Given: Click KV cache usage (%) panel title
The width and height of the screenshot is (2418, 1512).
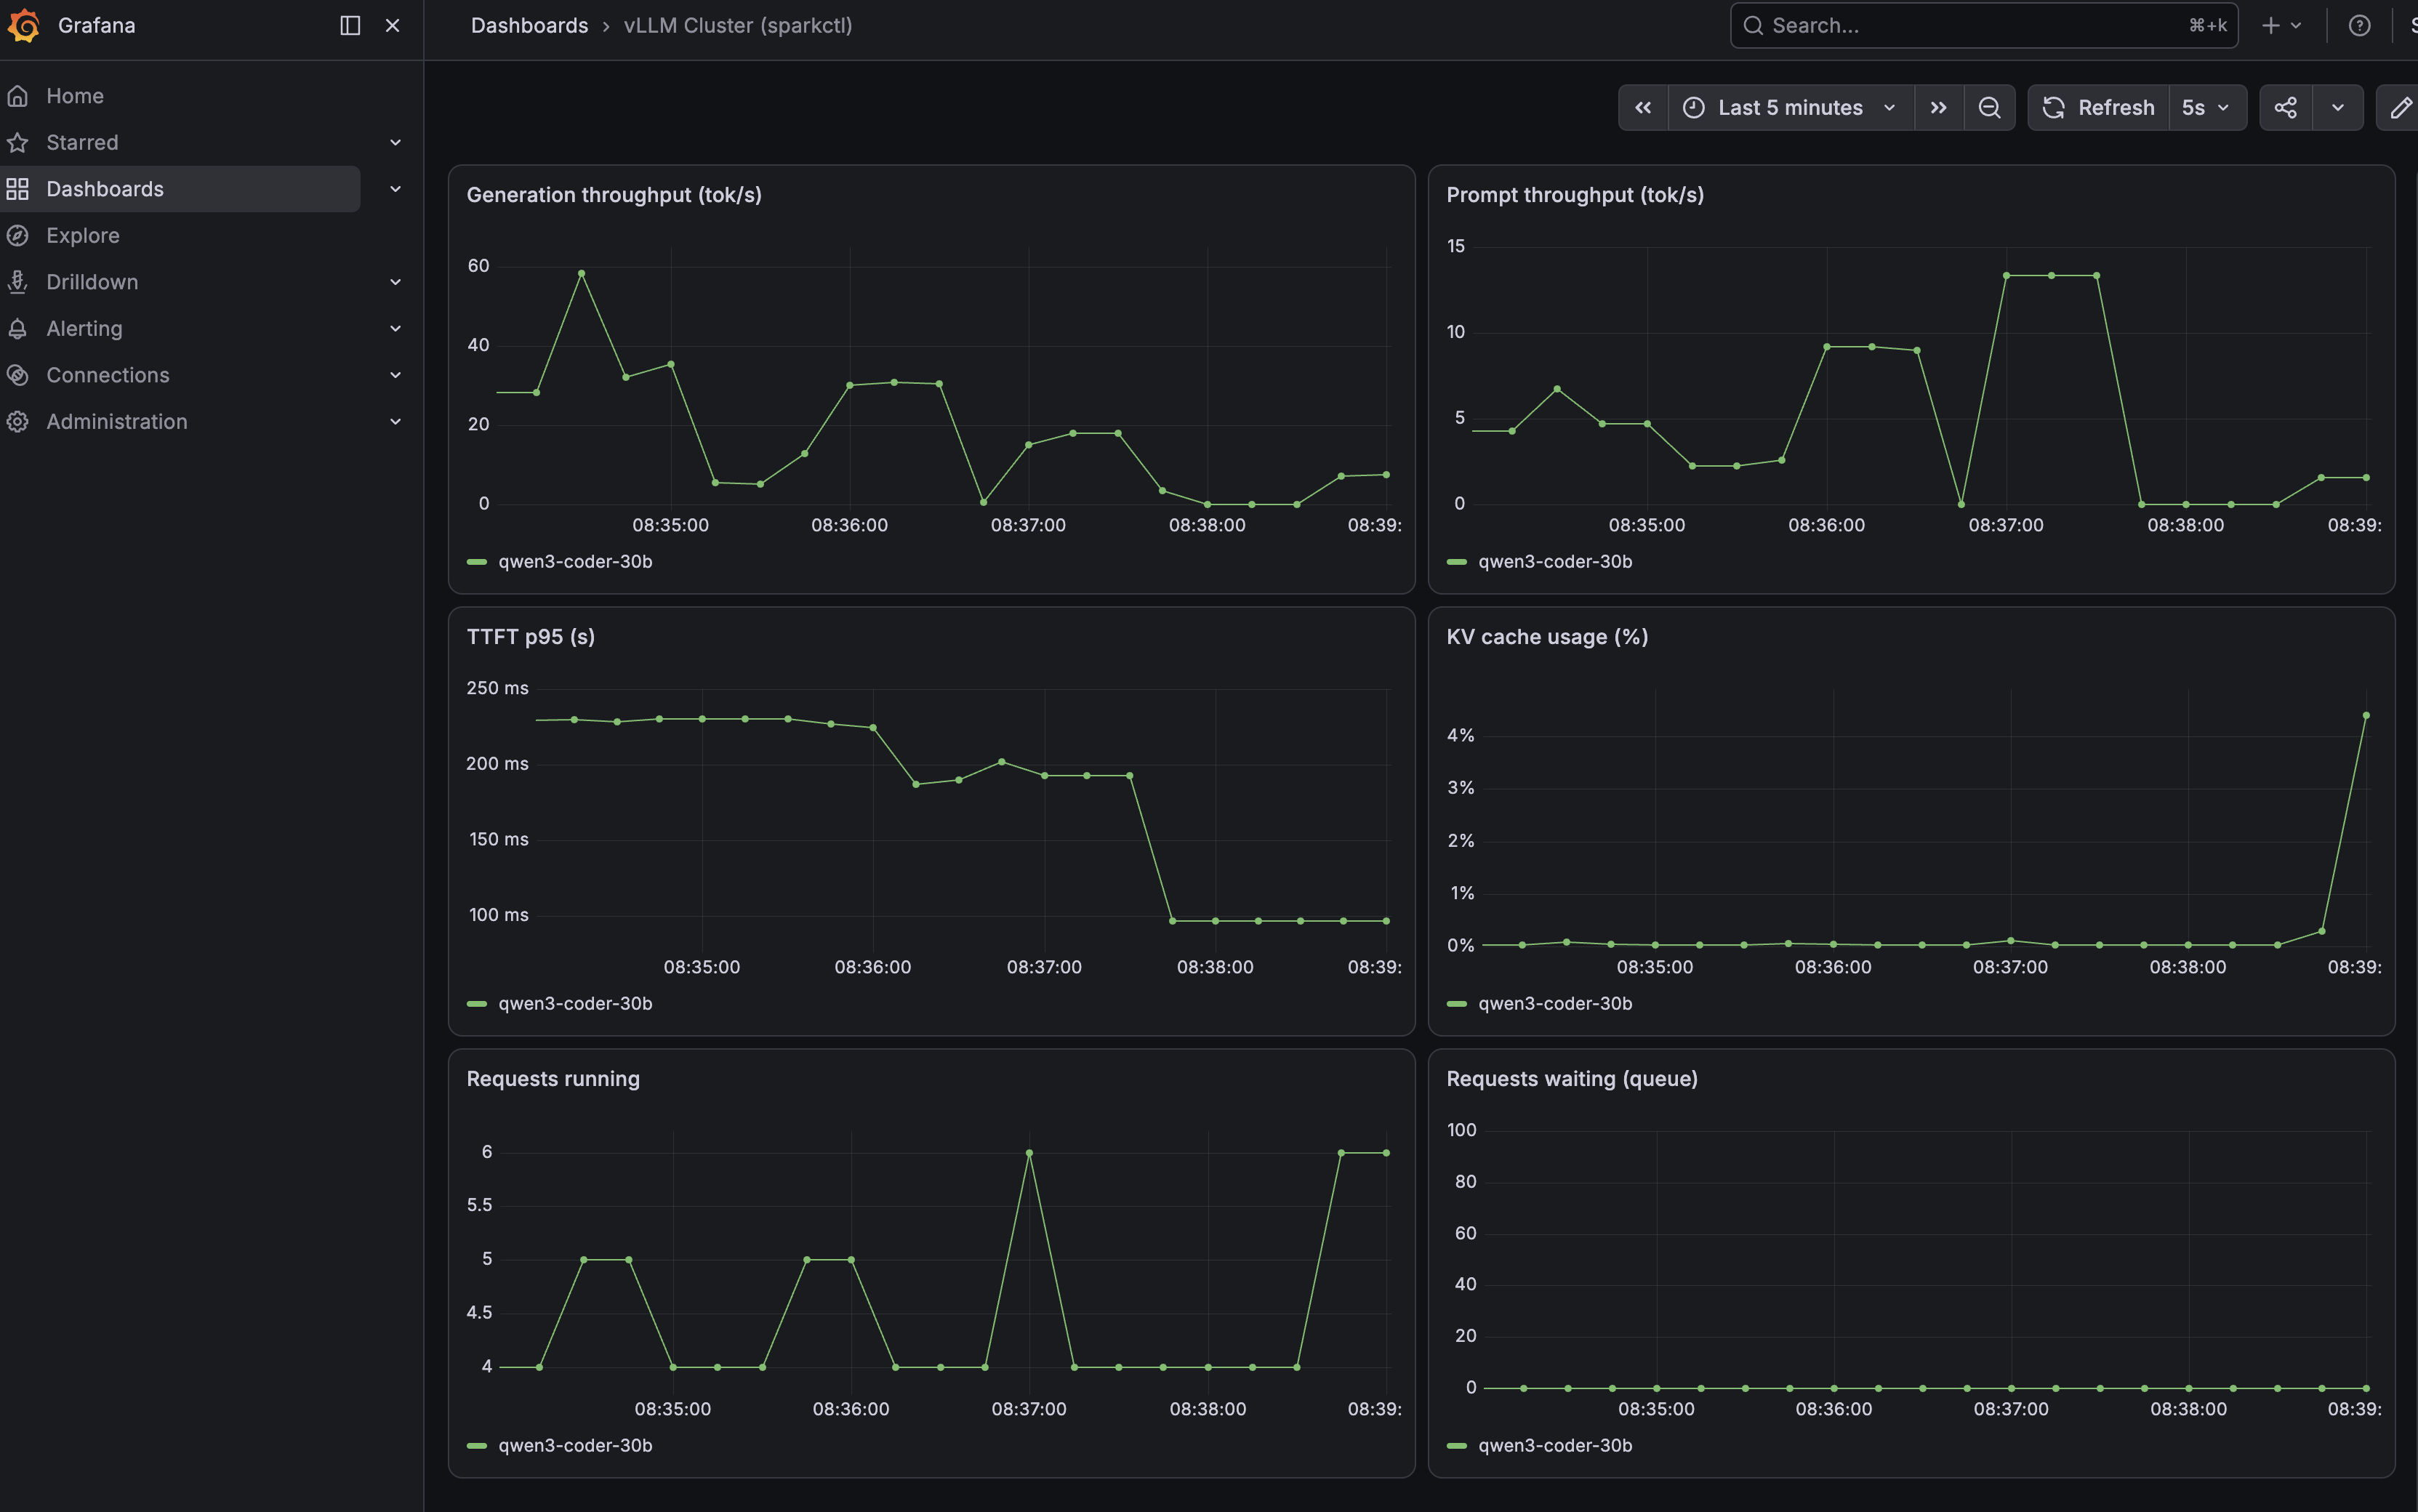Looking at the screenshot, I should (1547, 637).
